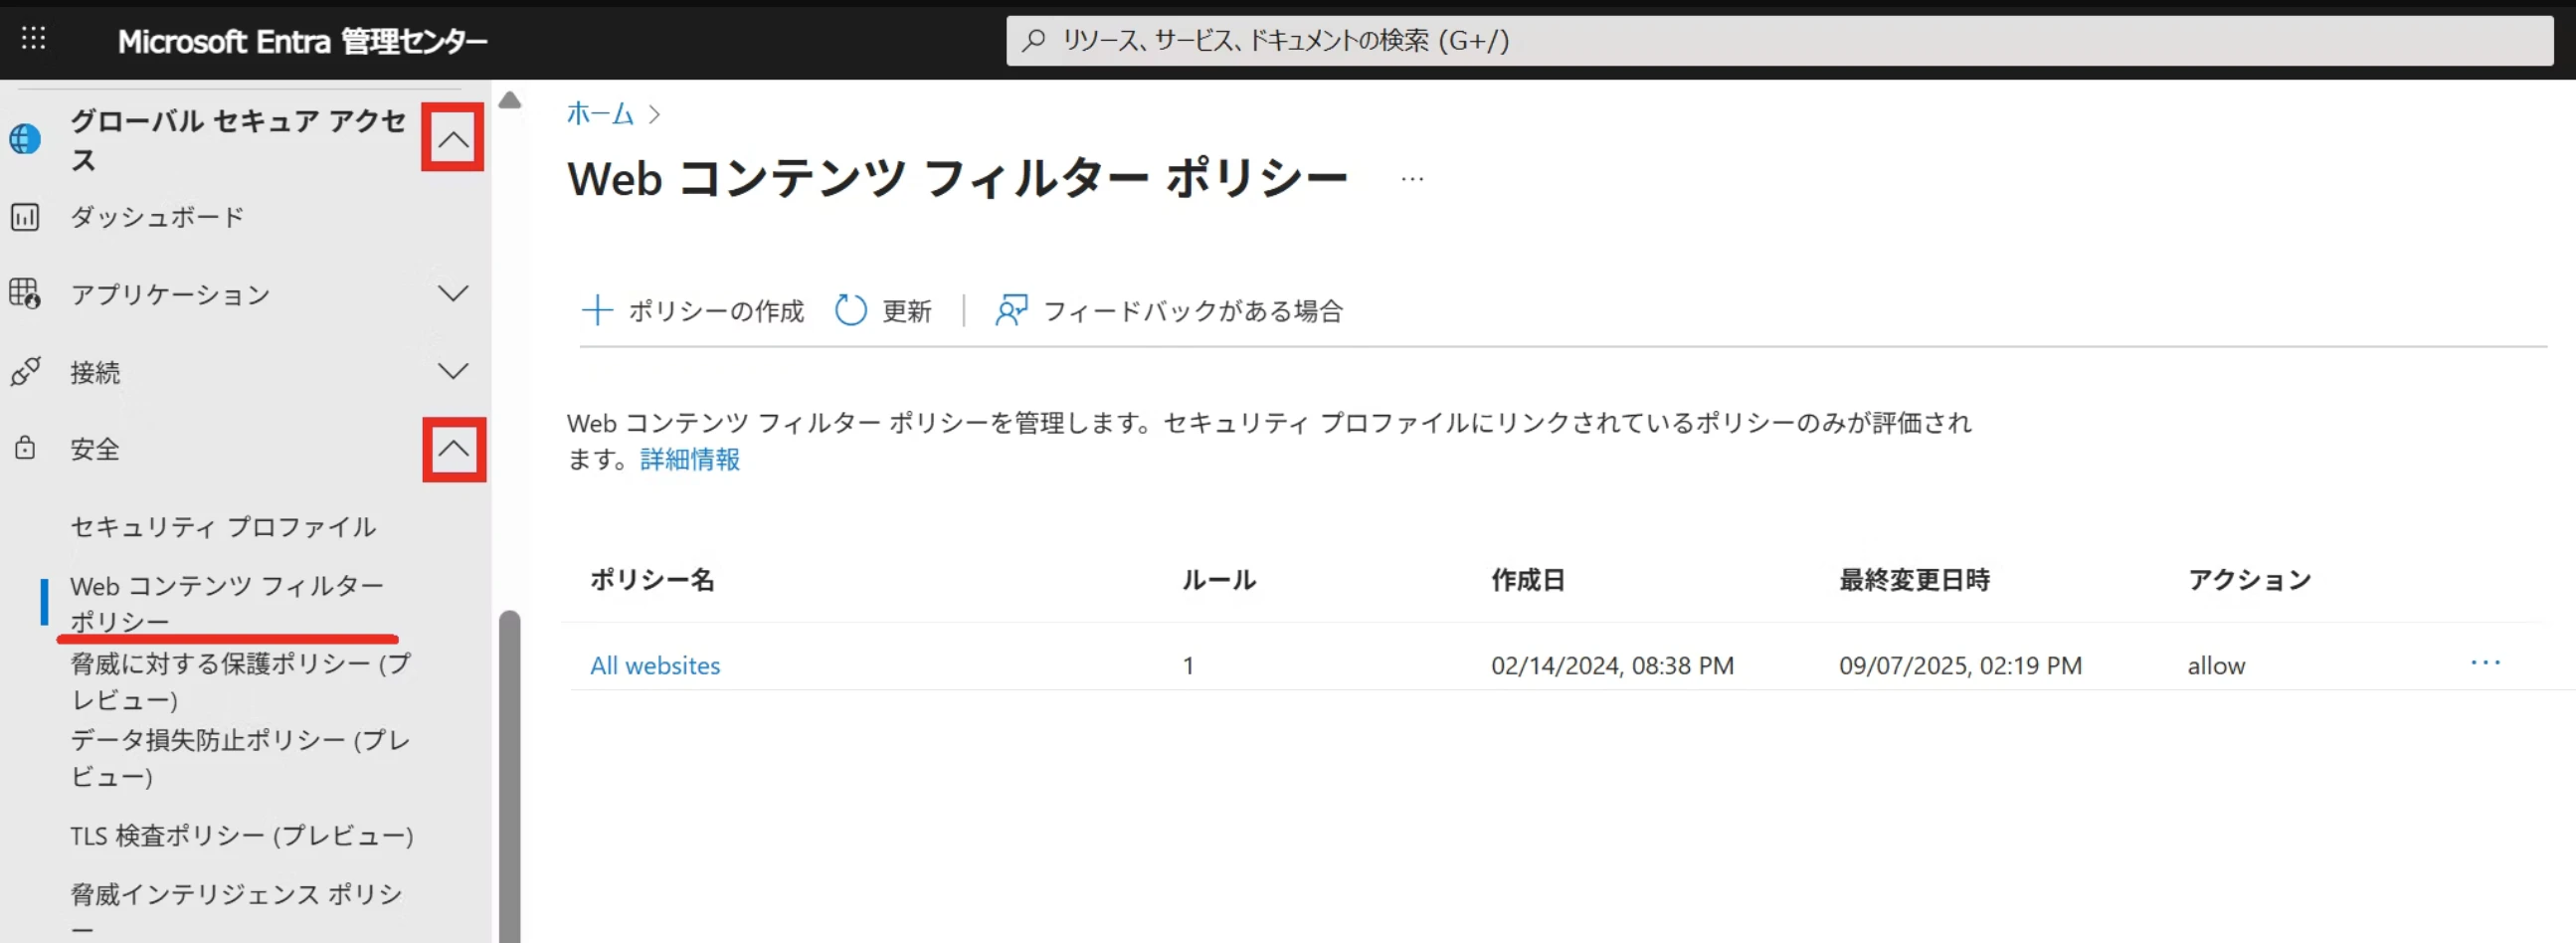The image size is (2576, 943).
Task: Click the refresh circle icon beside 更新
Action: pos(851,311)
